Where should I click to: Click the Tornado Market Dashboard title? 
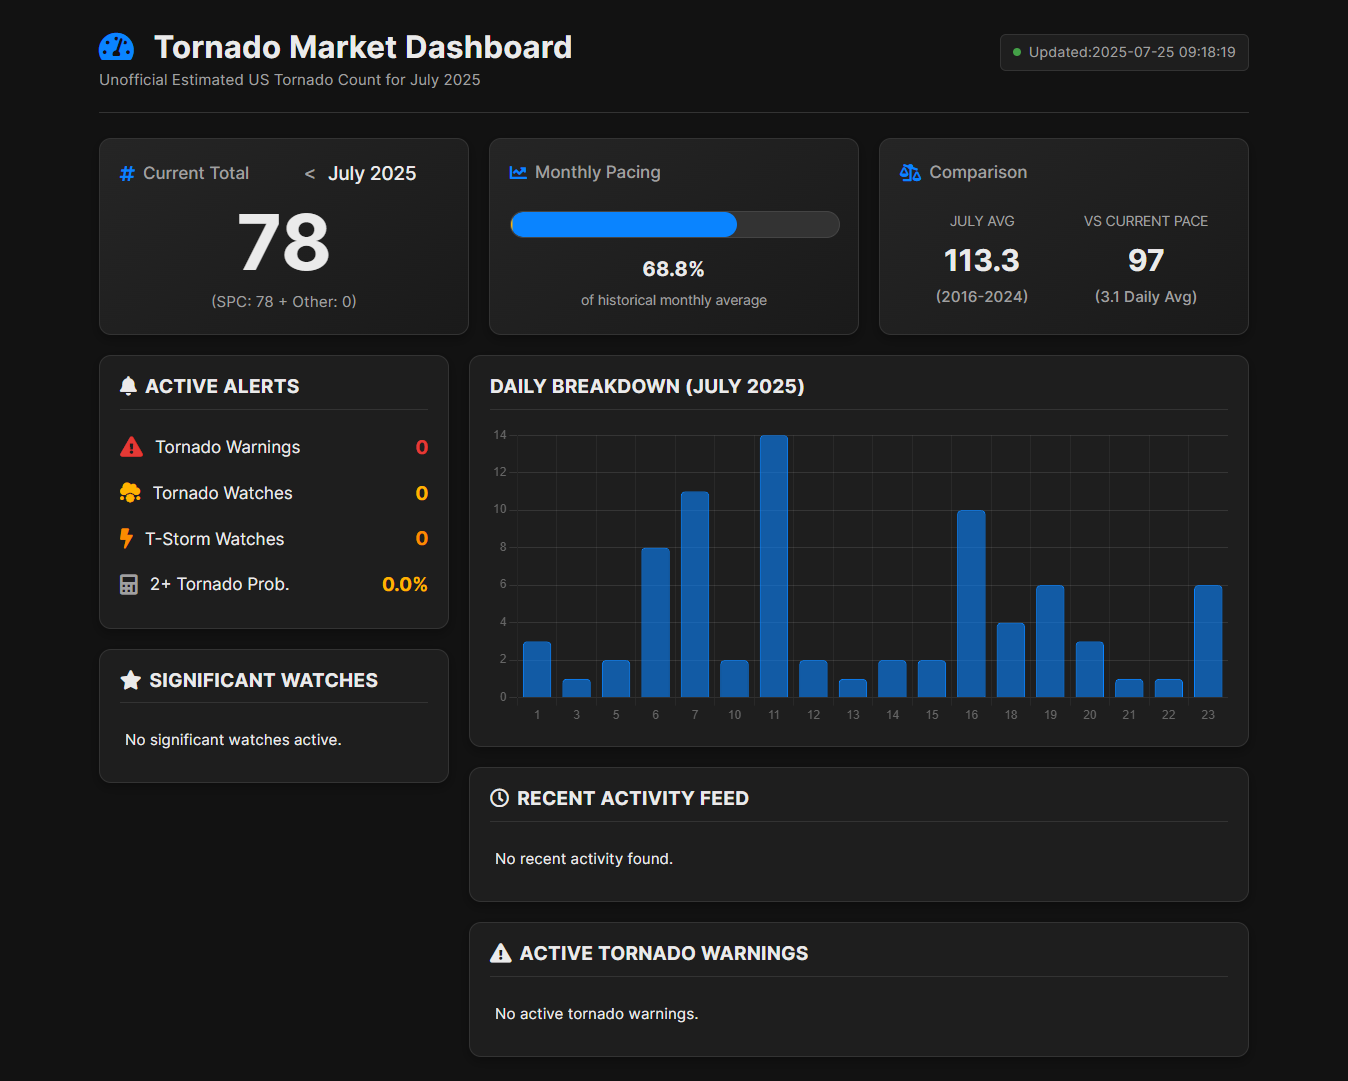point(363,47)
